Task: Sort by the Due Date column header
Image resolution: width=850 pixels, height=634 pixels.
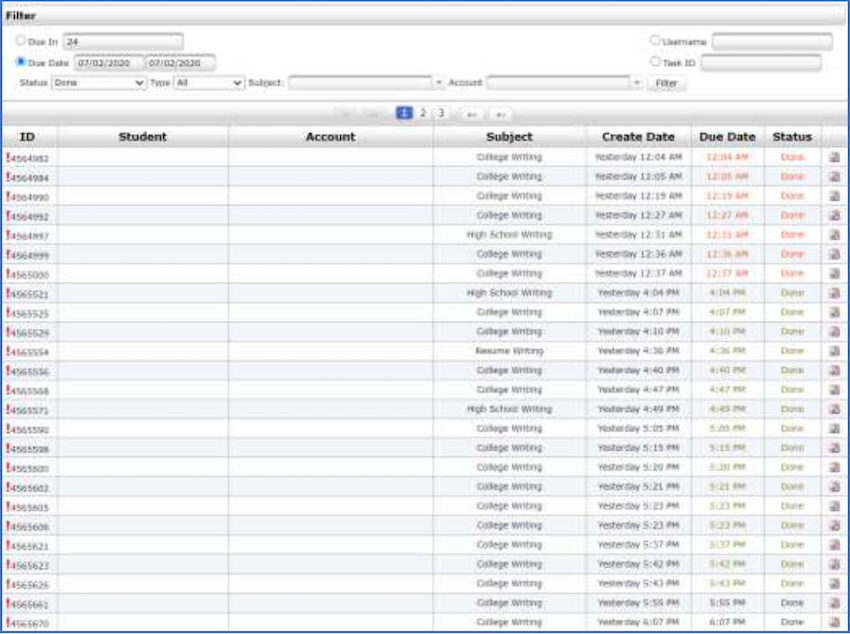Action: pos(727,137)
